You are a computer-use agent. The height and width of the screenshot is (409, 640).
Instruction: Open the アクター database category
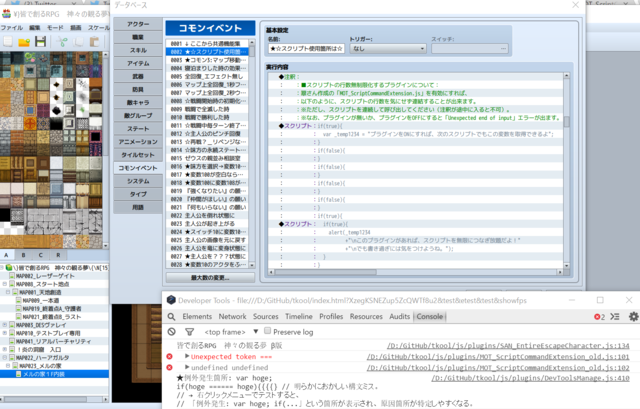(x=138, y=24)
